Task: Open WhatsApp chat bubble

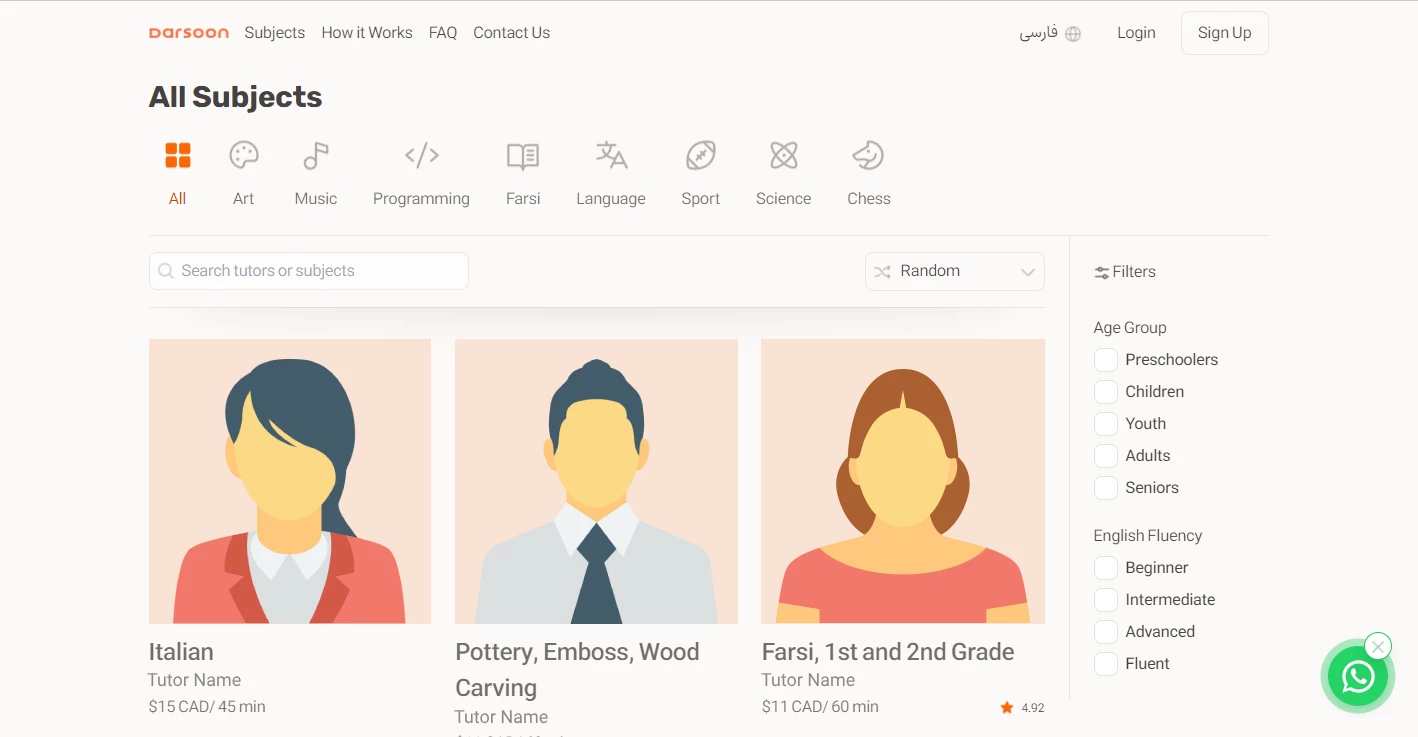Action: [x=1358, y=677]
